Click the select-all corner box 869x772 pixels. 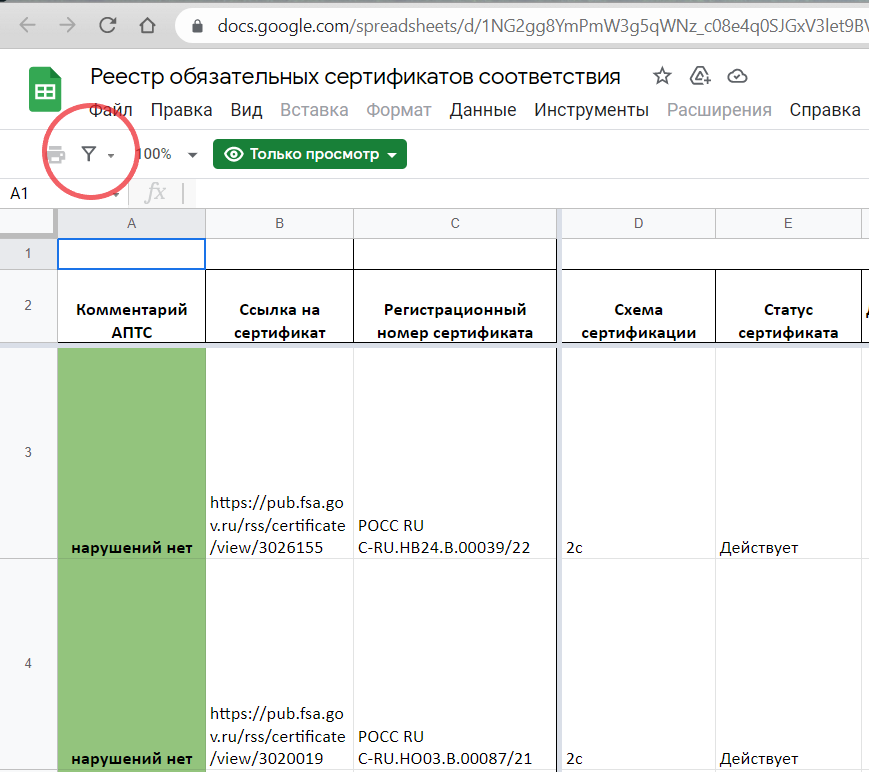pos(27,223)
